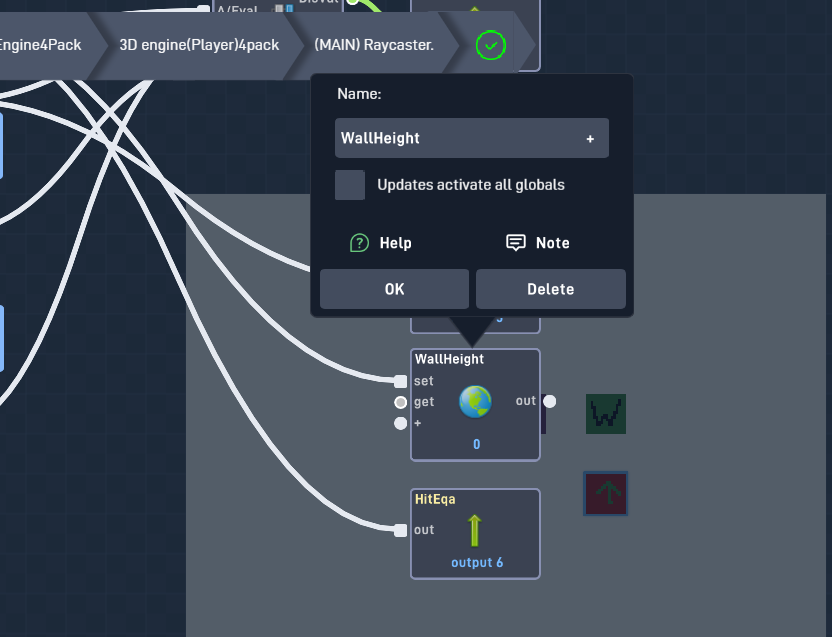Viewport: 832px width, 637px height.
Task: Click the Help question mark icon
Action: (x=359, y=243)
